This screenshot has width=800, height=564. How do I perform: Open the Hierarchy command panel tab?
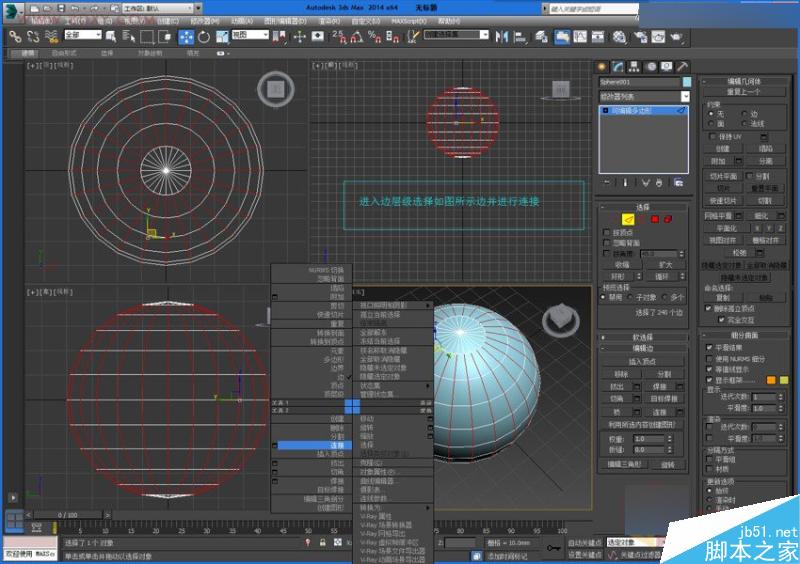(x=634, y=66)
